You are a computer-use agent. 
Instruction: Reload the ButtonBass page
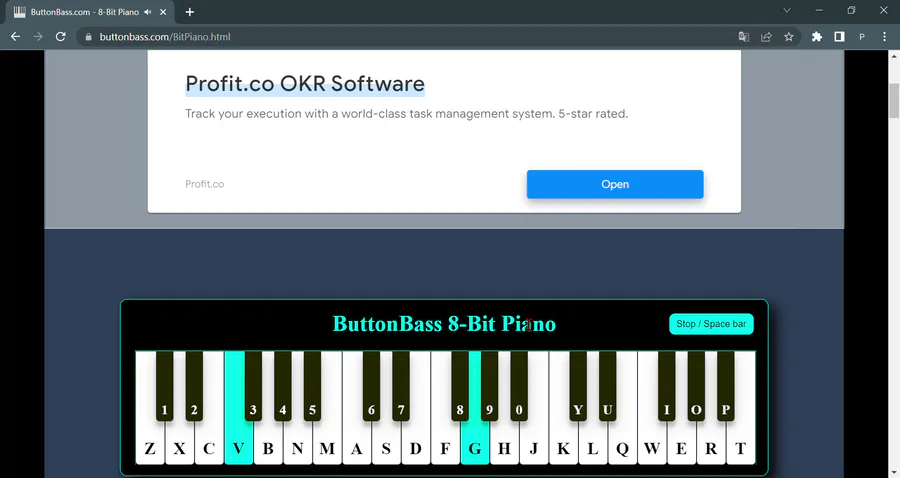tap(60, 37)
